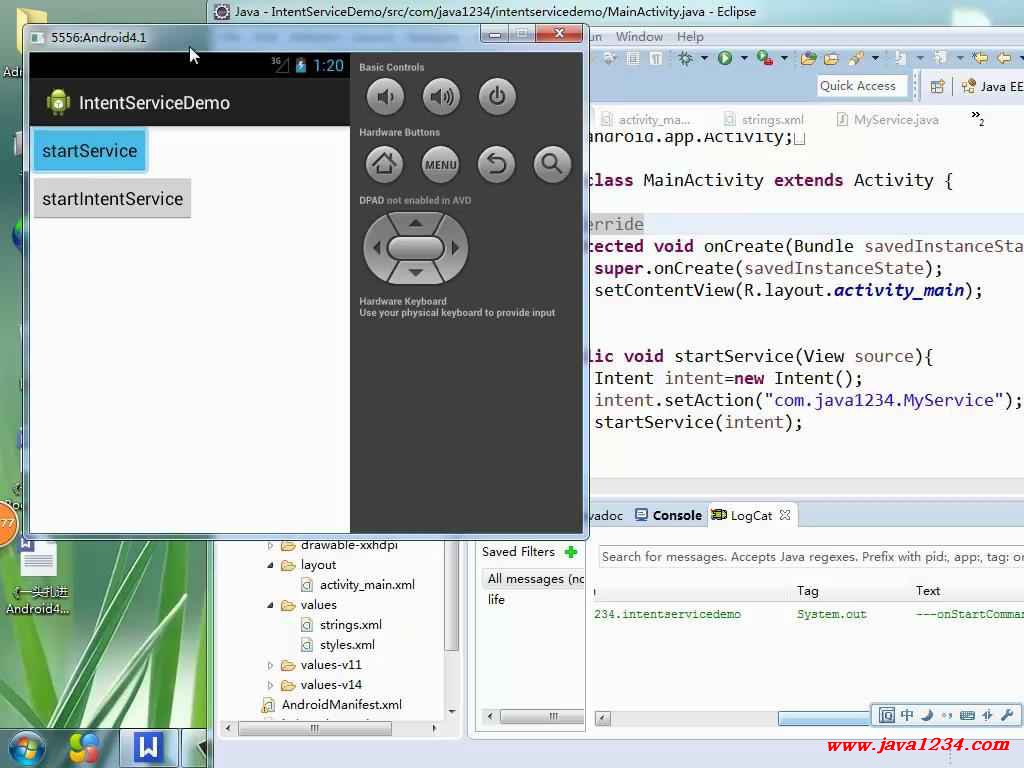
Task: Tap the emulator Search hardware button
Action: click(552, 164)
